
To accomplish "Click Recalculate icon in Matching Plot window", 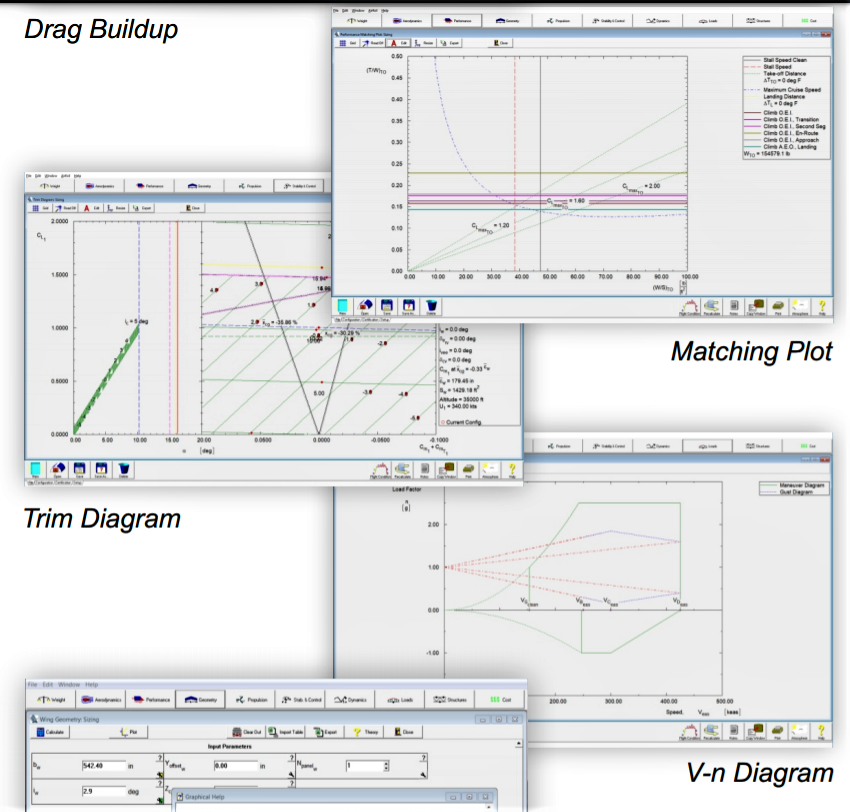I will (712, 307).
